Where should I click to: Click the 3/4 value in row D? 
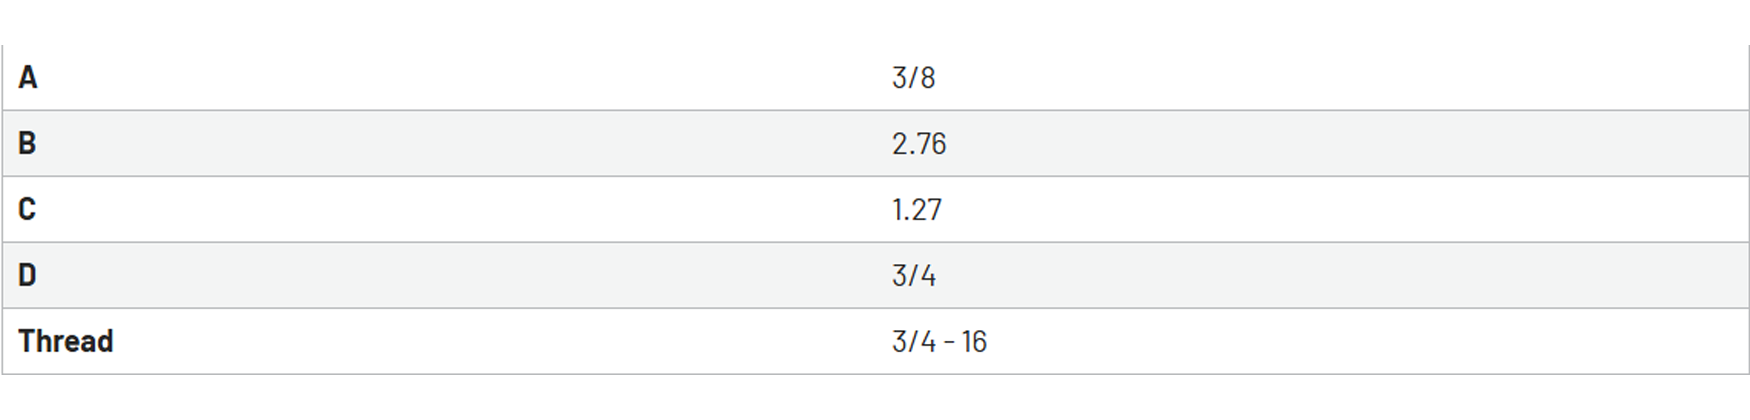point(914,276)
